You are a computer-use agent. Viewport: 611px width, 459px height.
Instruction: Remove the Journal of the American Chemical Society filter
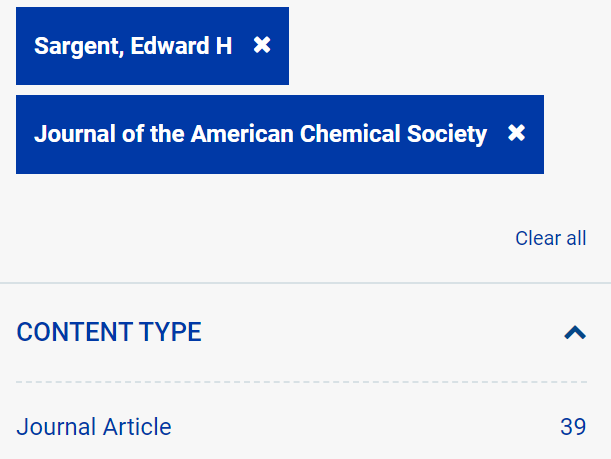[x=516, y=133]
